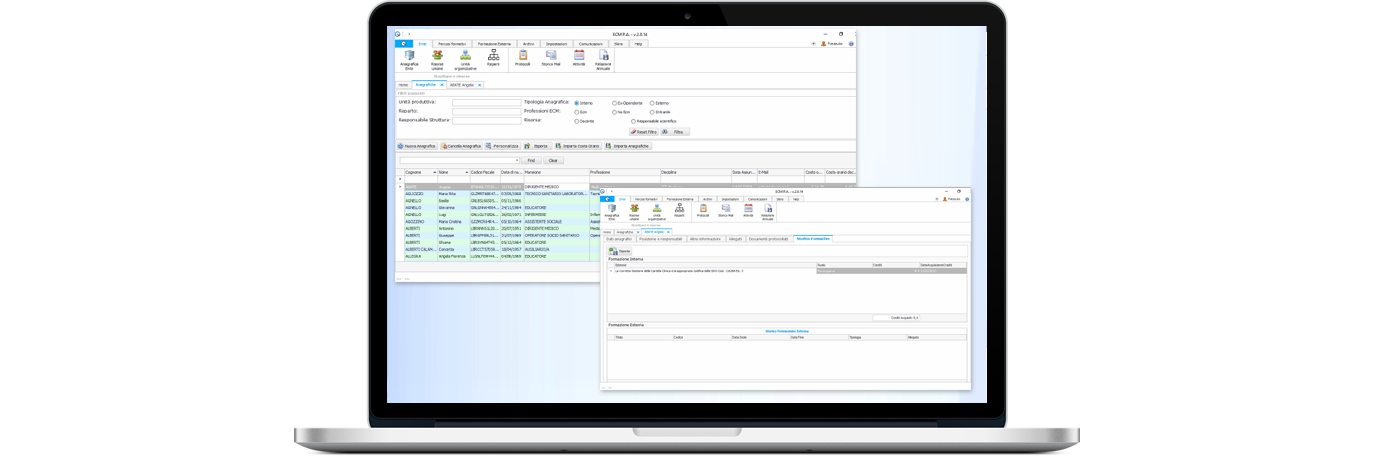The width and height of the screenshot is (1374, 456).
Task: Click the Importa Costo Orario button
Action: [579, 146]
